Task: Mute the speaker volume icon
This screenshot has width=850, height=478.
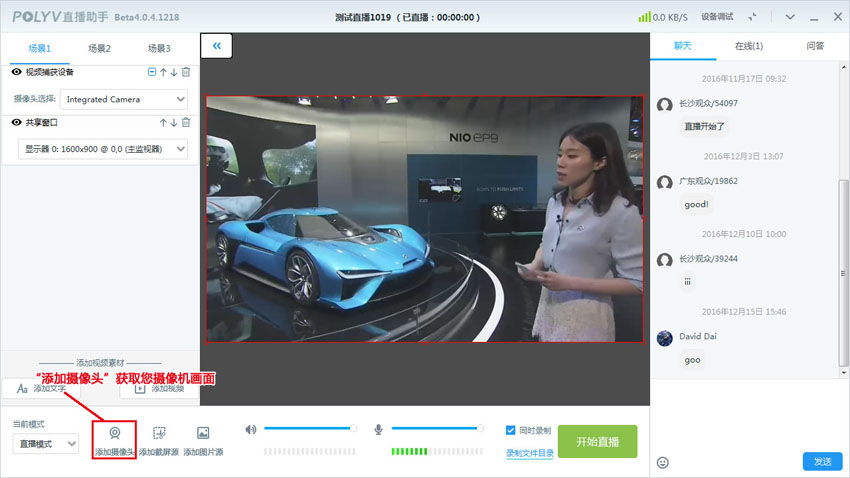Action: [x=251, y=429]
